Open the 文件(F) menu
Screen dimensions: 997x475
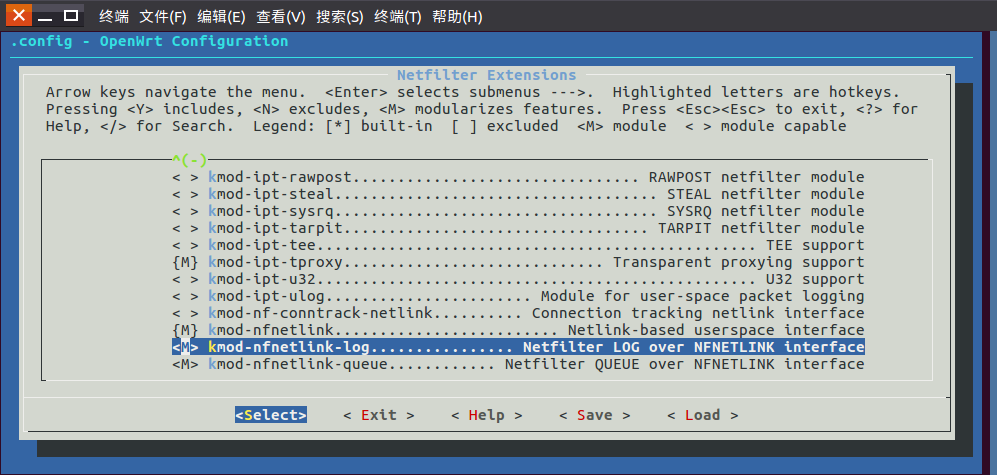(x=163, y=17)
